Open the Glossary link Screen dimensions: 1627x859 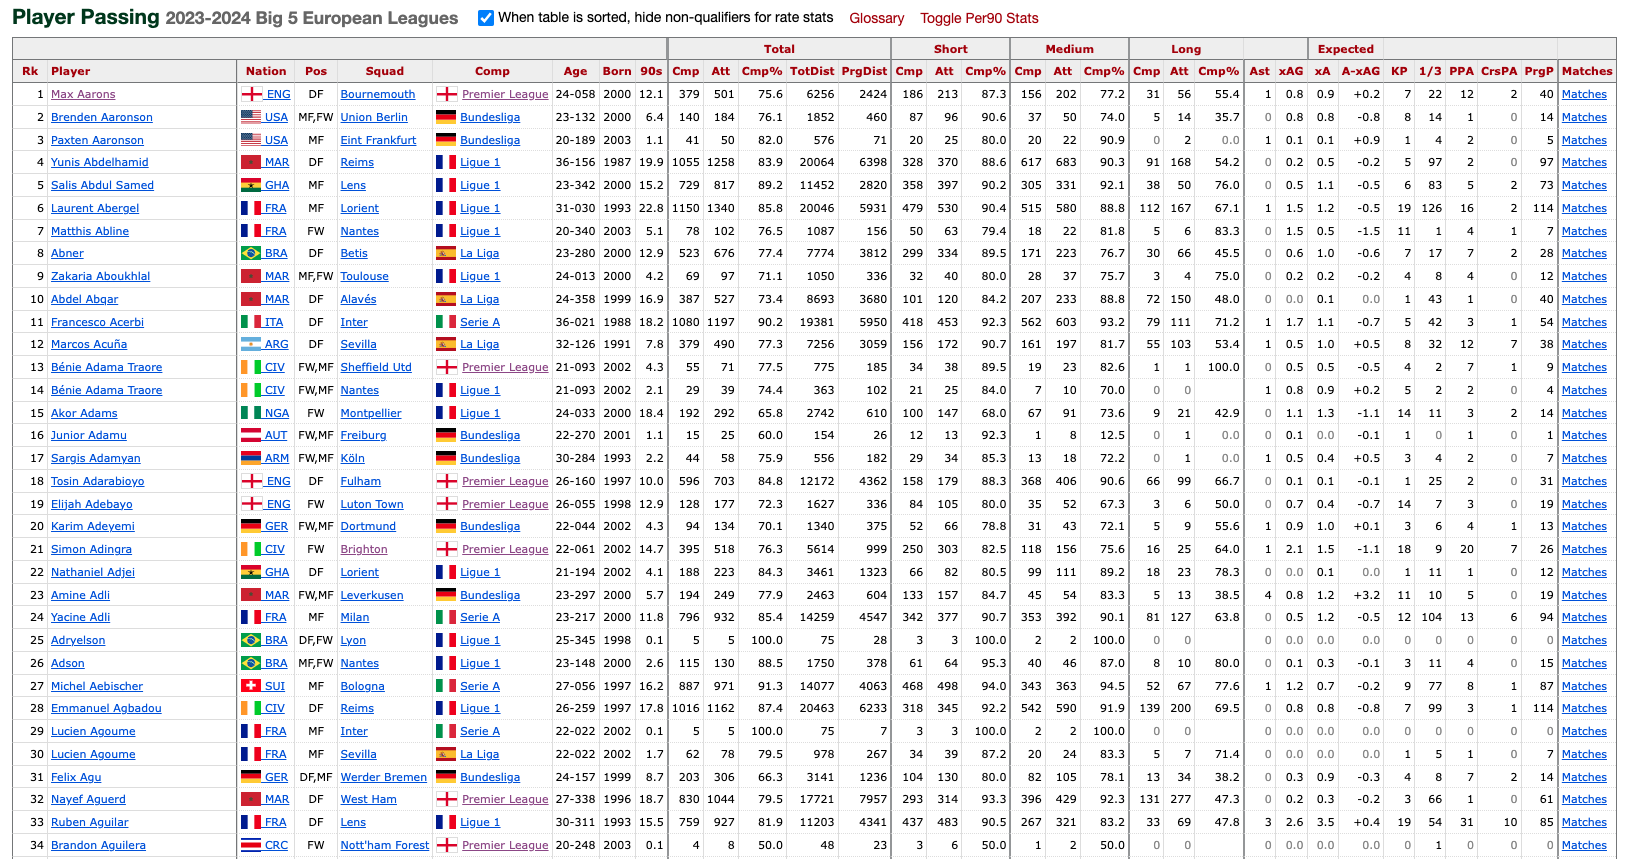pos(876,18)
